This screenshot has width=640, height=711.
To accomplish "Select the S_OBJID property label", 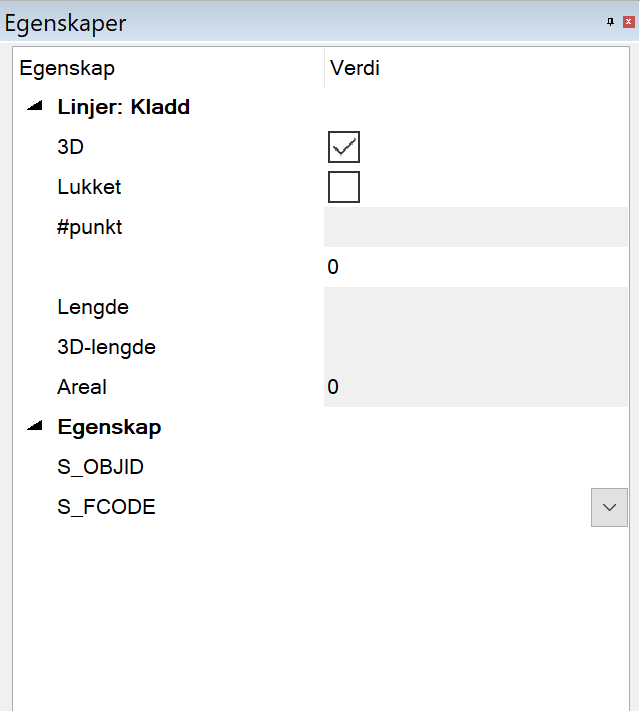I will [101, 467].
